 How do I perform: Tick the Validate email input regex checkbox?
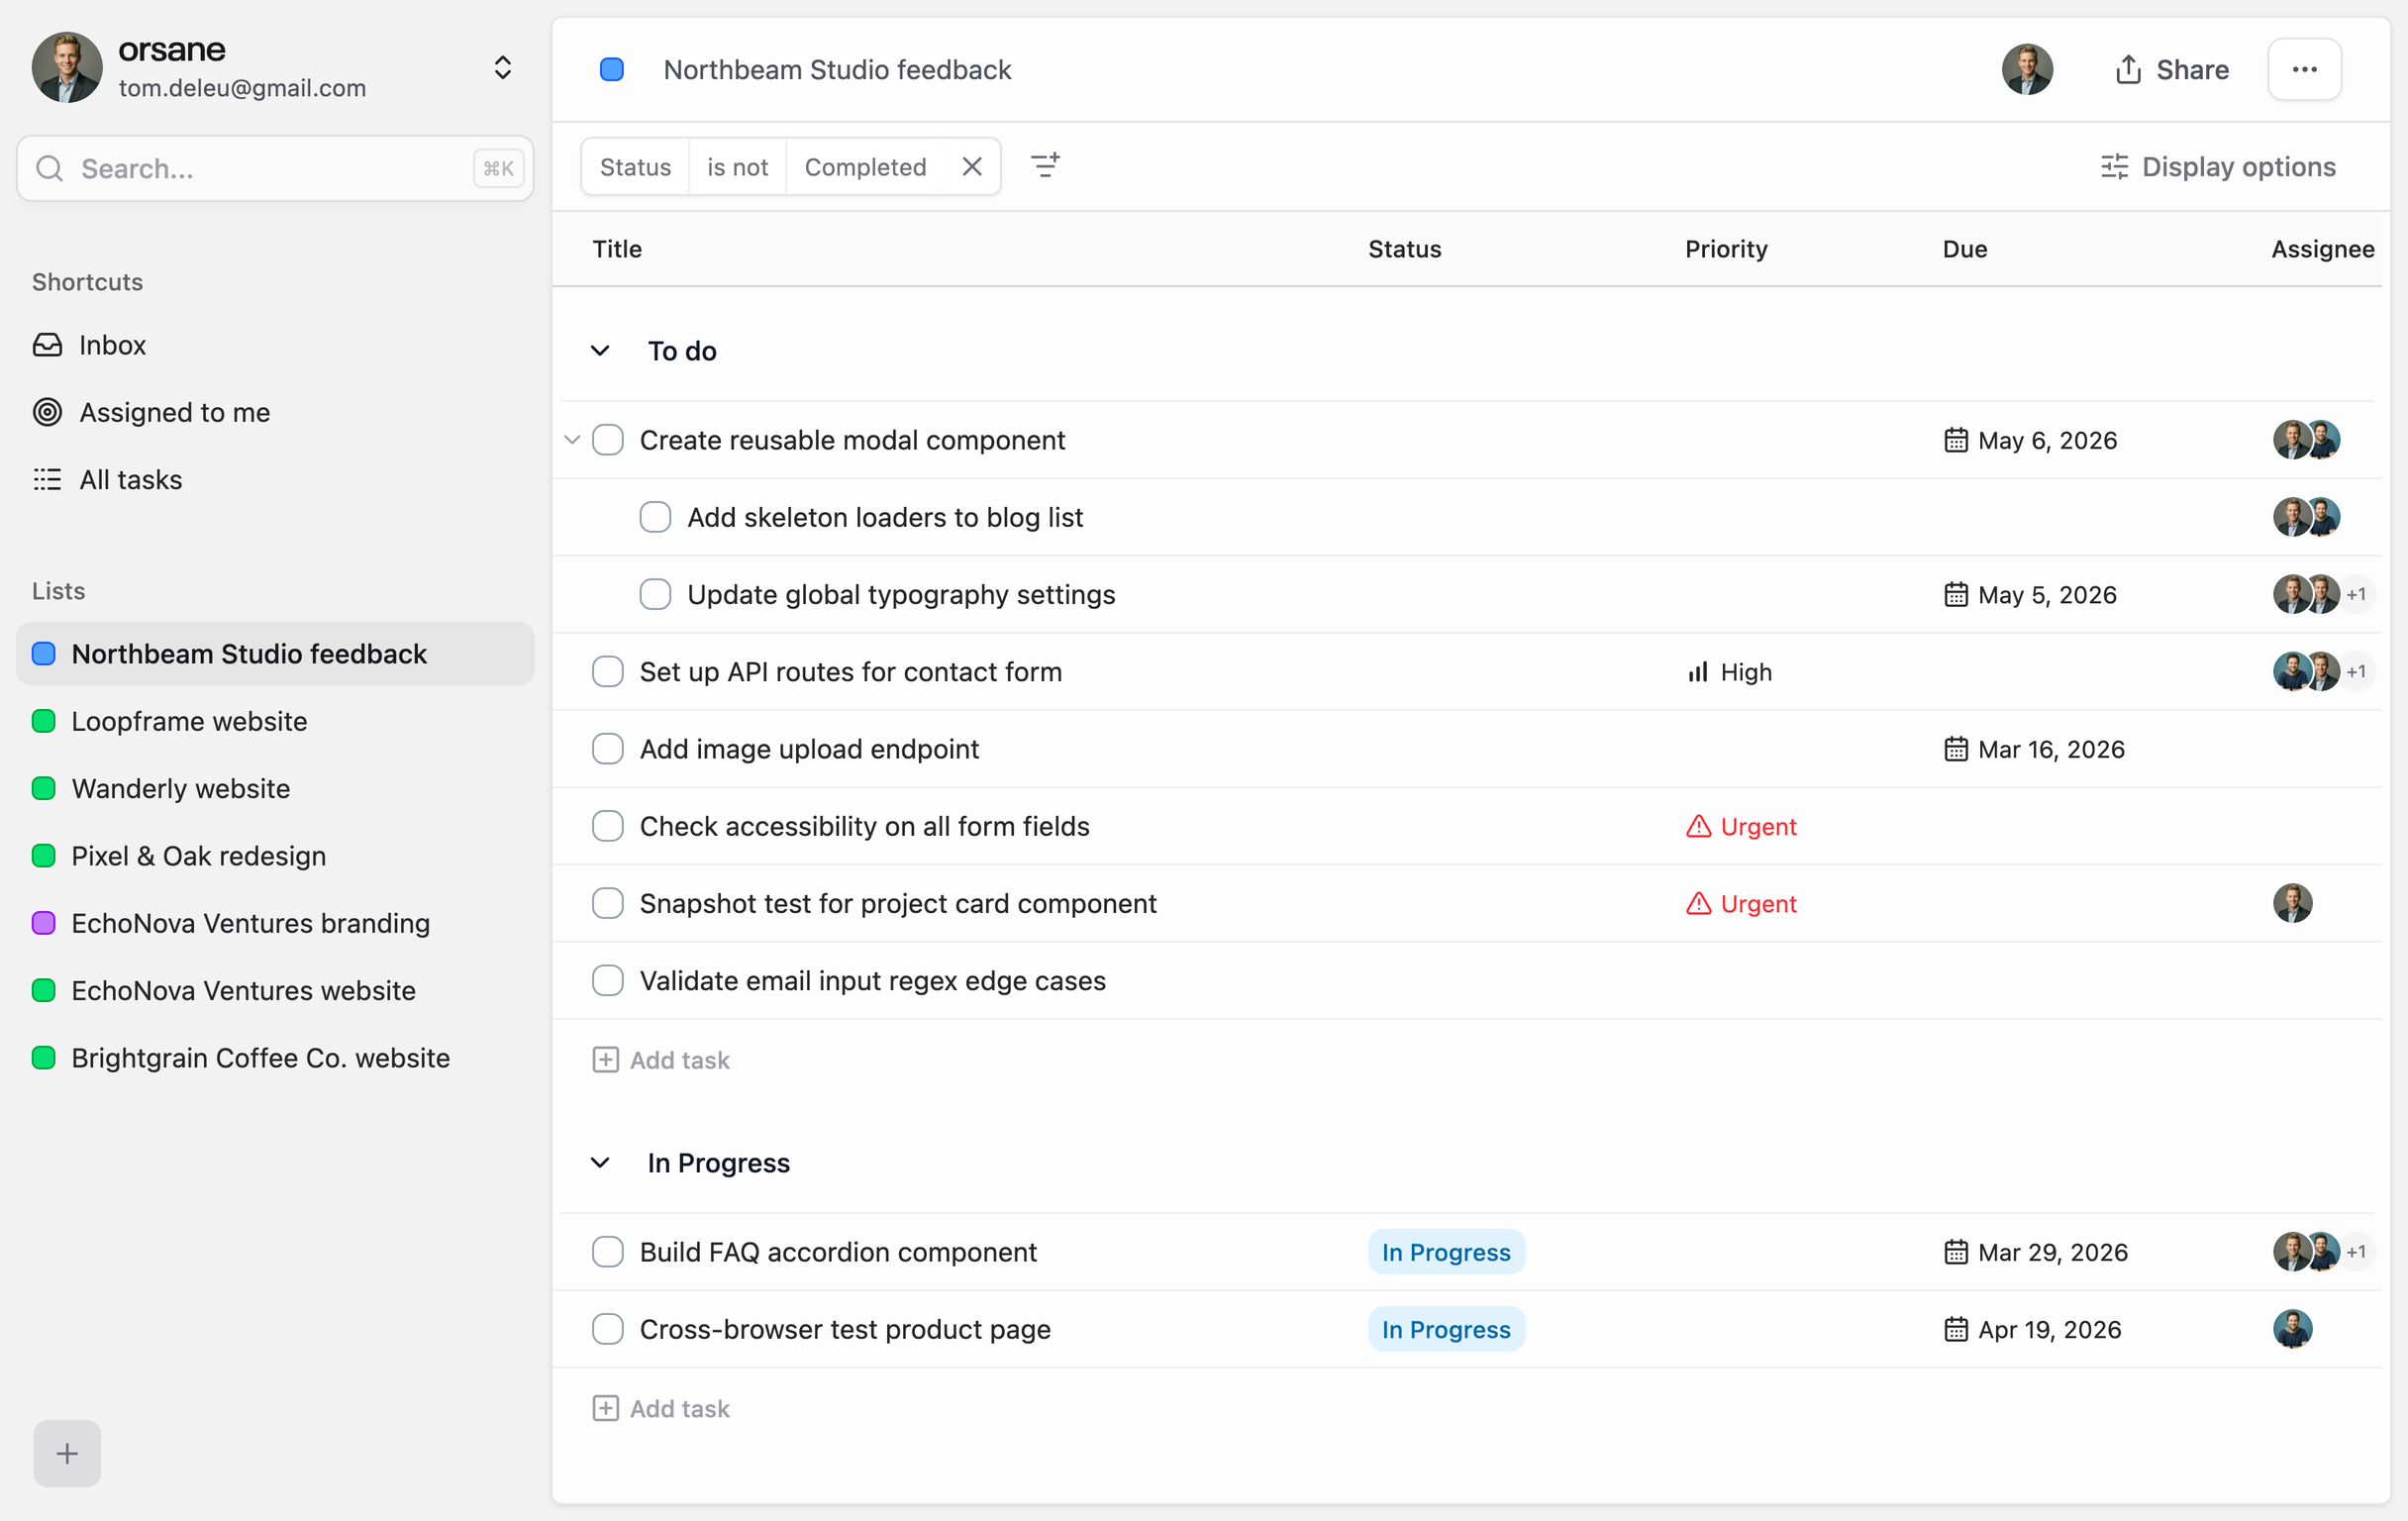(x=608, y=981)
